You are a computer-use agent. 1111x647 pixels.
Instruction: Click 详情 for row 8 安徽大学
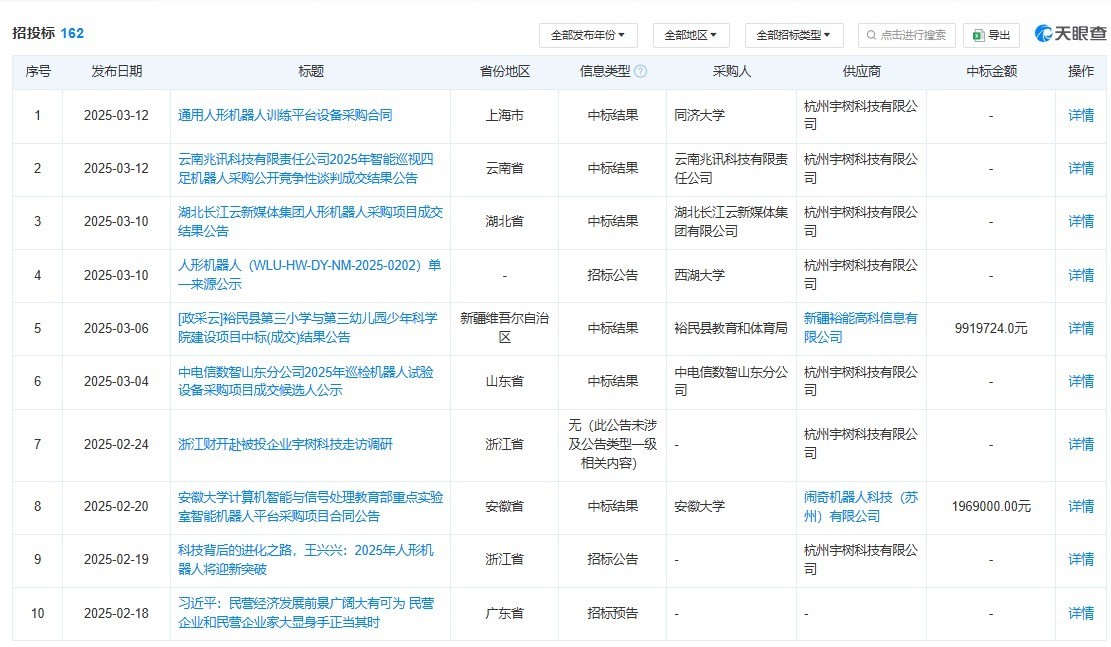[x=1081, y=507]
